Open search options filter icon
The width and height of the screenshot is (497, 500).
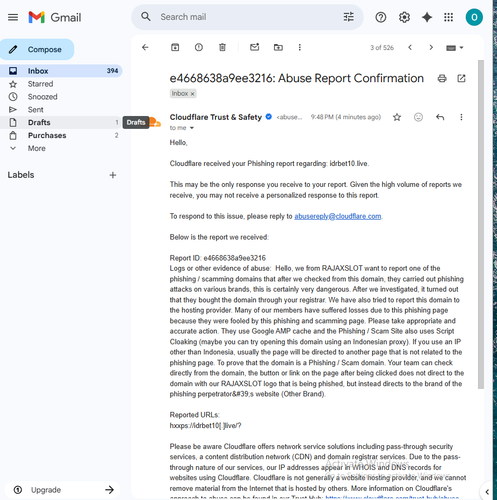pyautogui.click(x=349, y=17)
